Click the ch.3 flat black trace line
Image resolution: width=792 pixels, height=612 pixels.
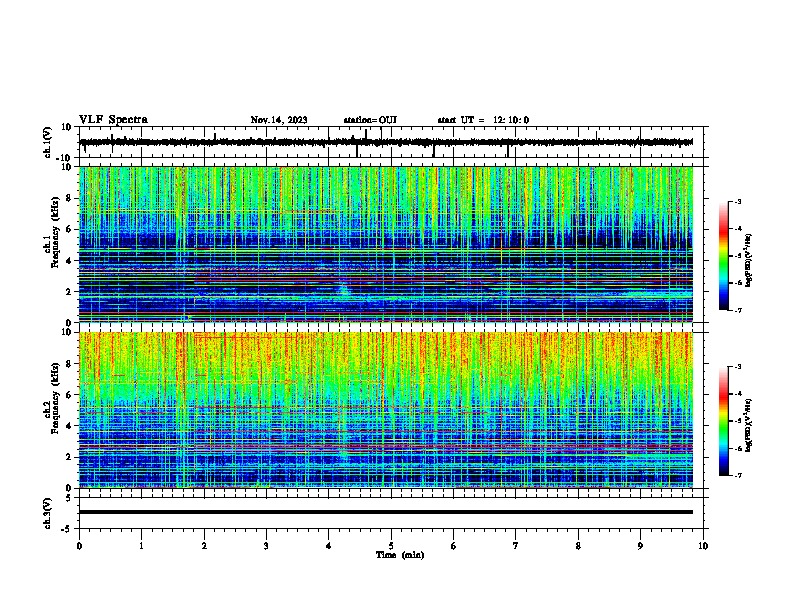[x=386, y=512]
